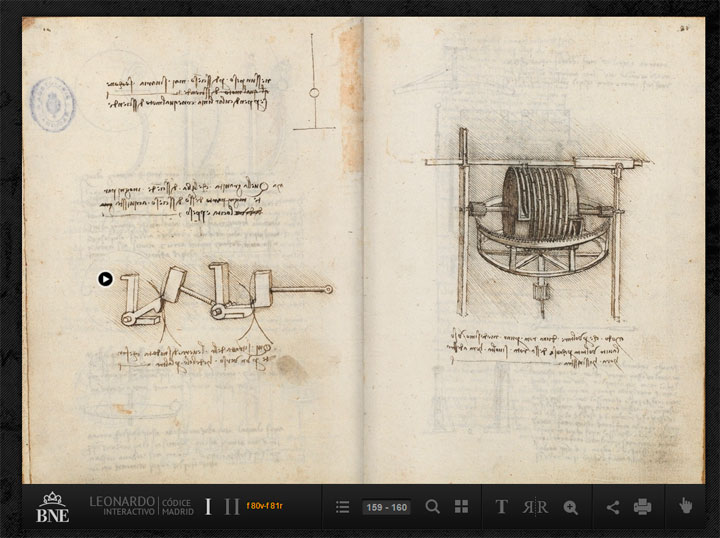Play the linkage mechanism animation
This screenshot has width=720, height=538.
(x=105, y=279)
